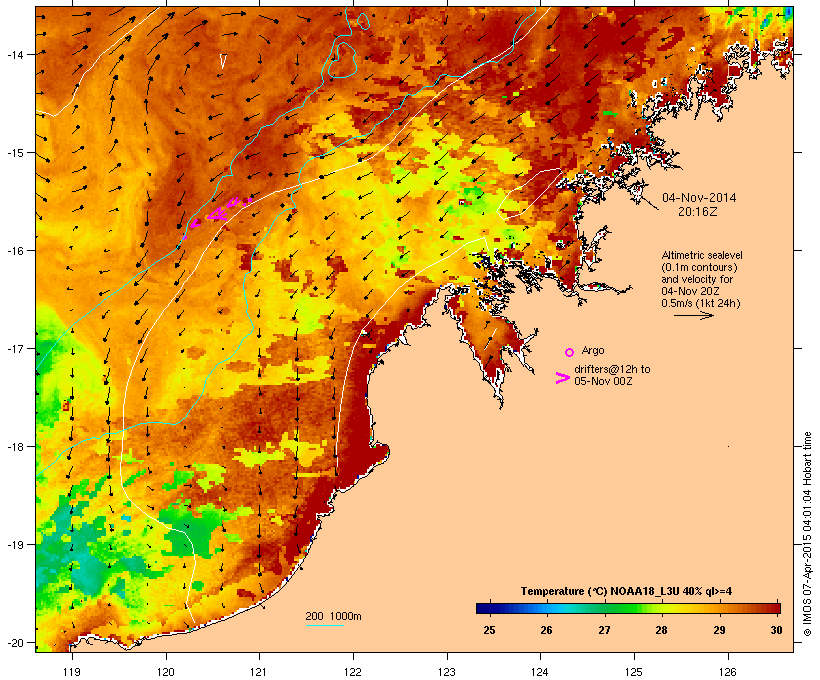Click latitude axis label -16
This screenshot has width=820, height=680.
click(x=15, y=251)
